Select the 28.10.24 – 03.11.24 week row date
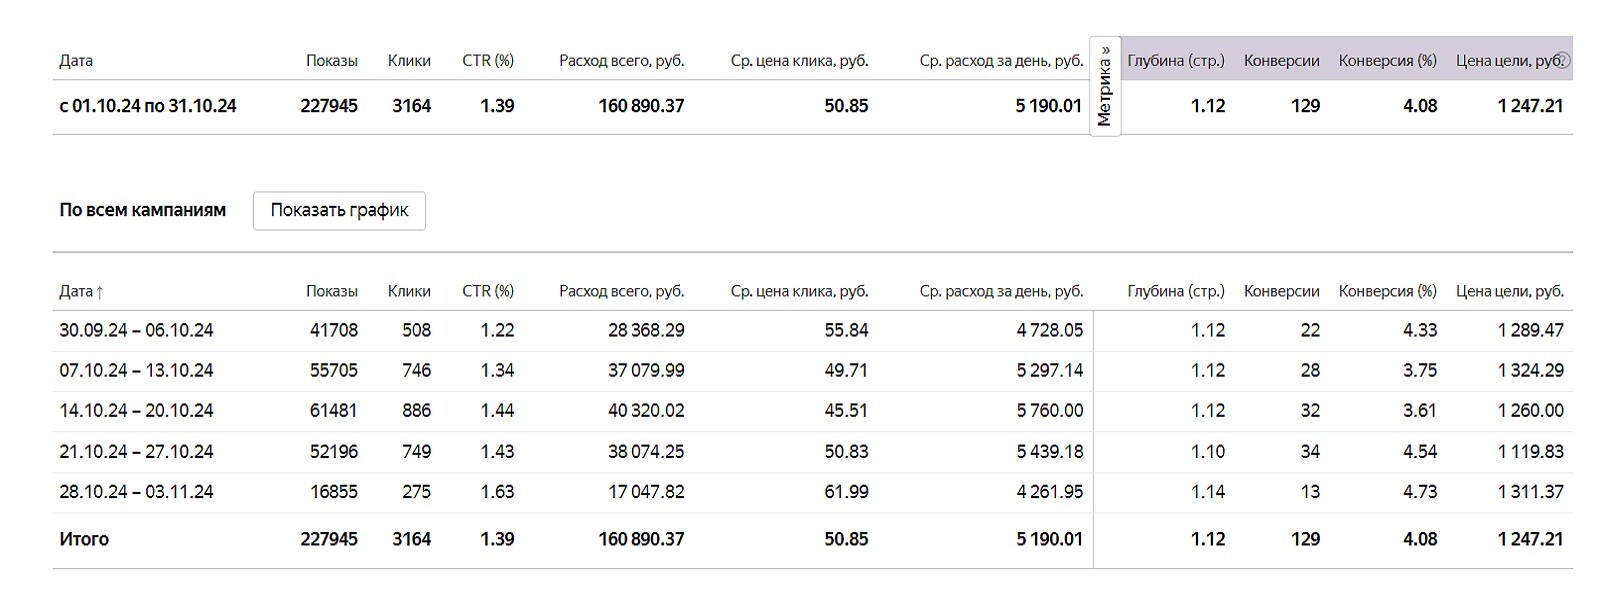This screenshot has width=1600, height=600. point(136,491)
